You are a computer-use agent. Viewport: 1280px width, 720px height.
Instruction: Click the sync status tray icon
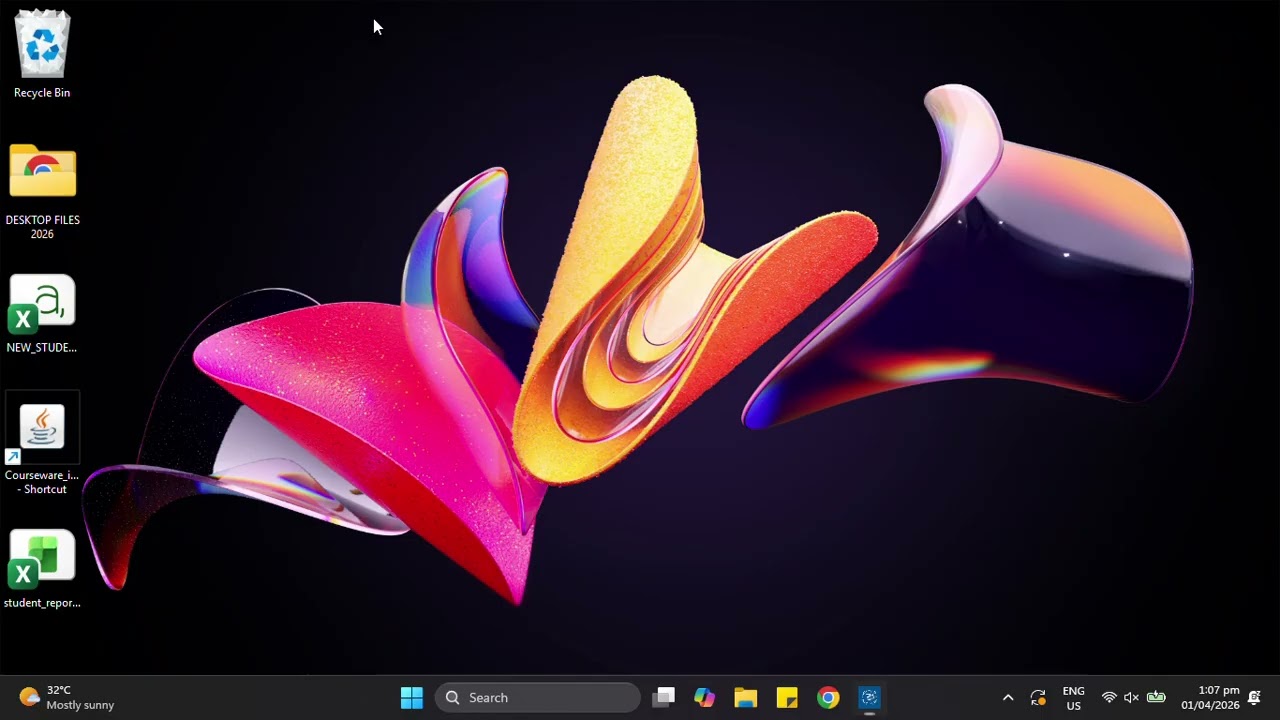[1038, 698]
